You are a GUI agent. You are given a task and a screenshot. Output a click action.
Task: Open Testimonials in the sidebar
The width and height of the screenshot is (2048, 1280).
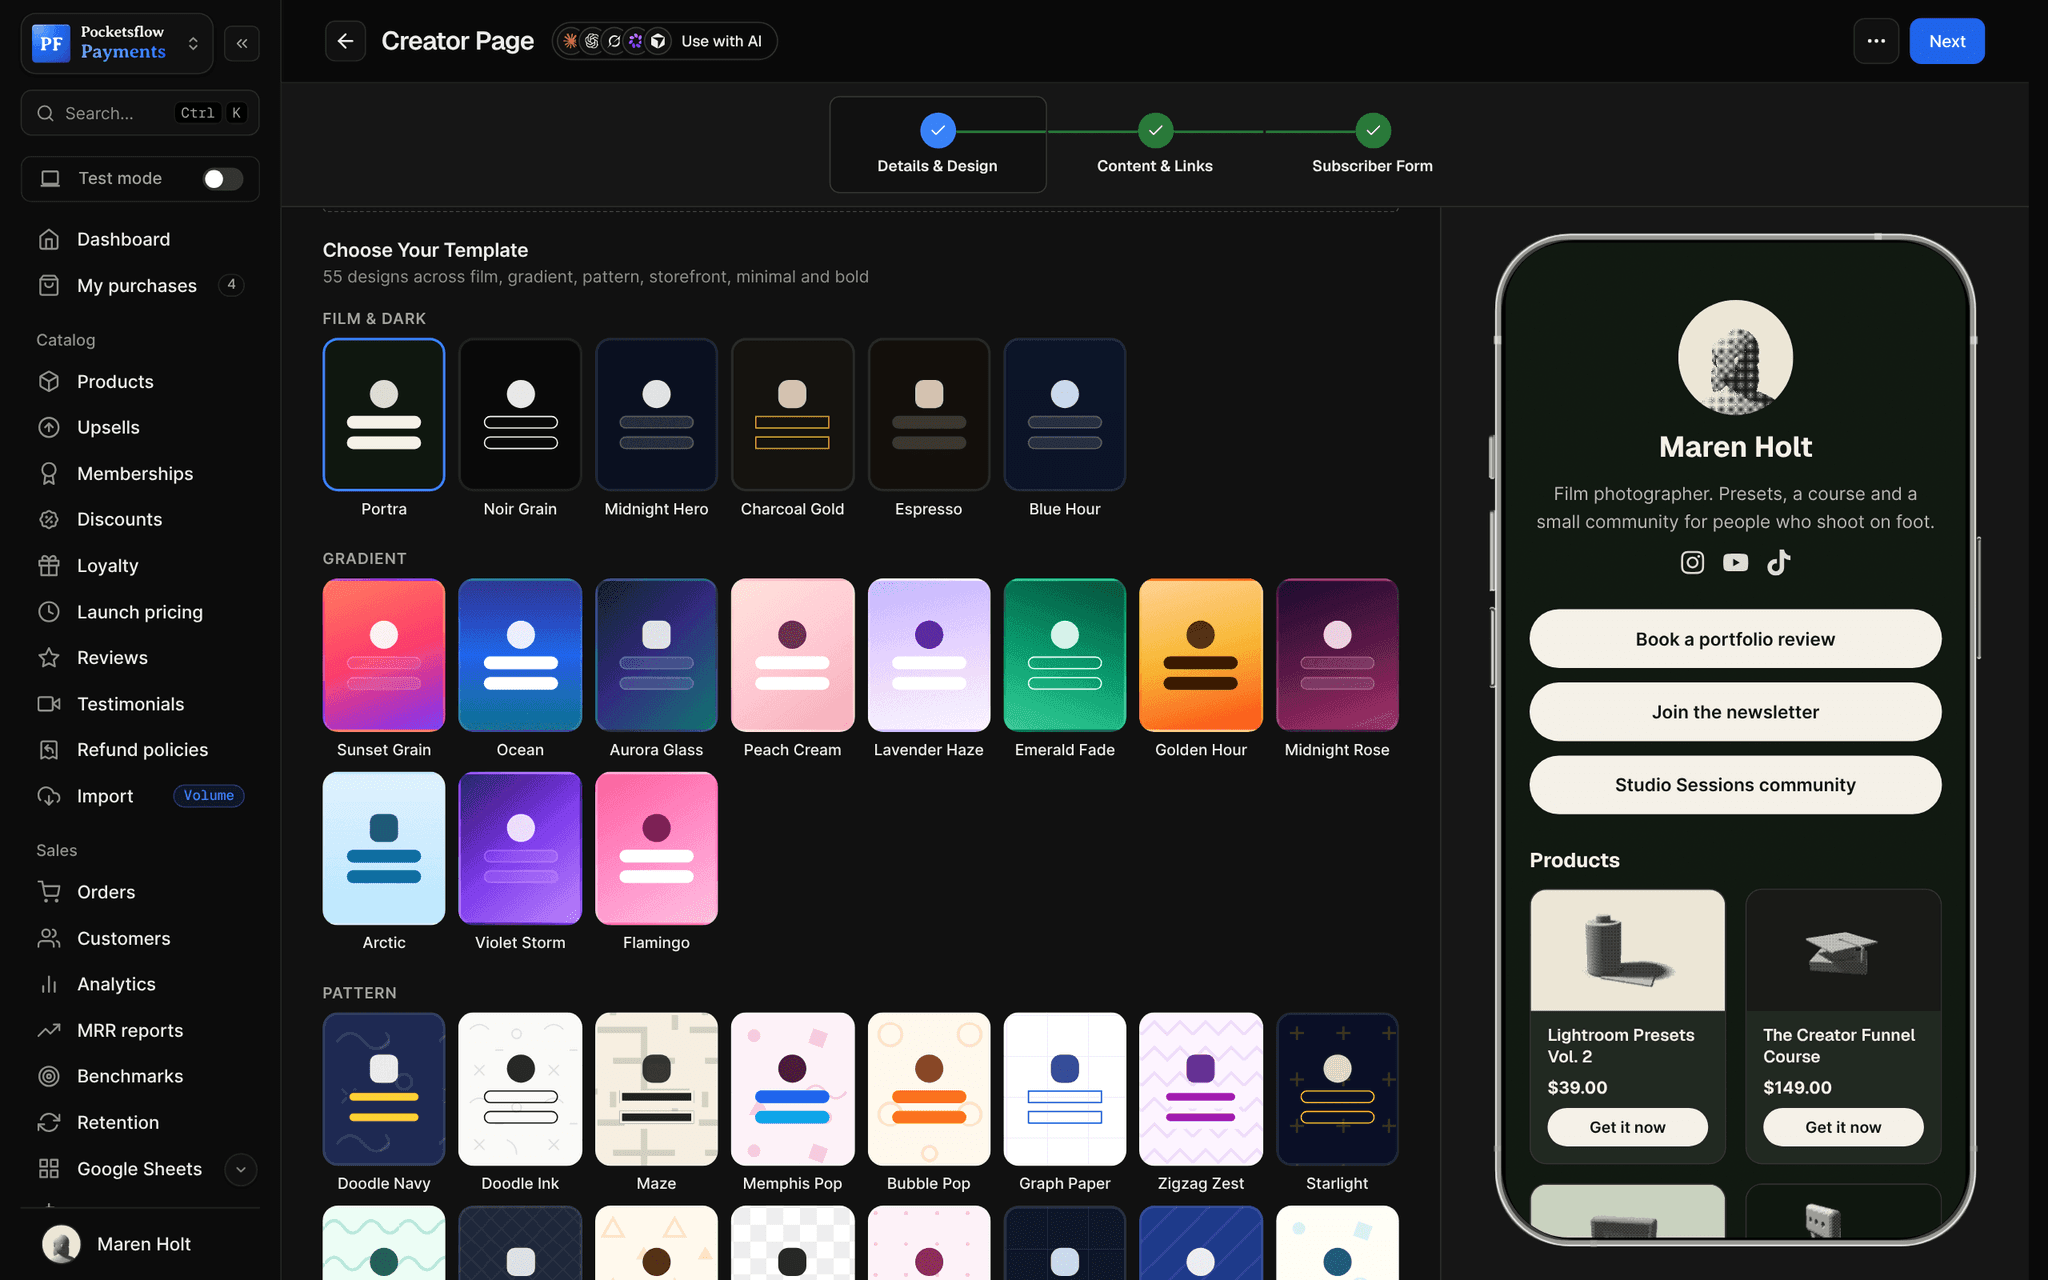(140, 704)
